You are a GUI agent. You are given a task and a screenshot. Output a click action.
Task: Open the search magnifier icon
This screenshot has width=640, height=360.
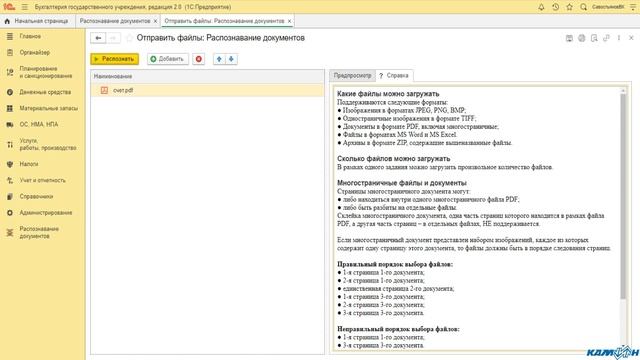point(584,7)
